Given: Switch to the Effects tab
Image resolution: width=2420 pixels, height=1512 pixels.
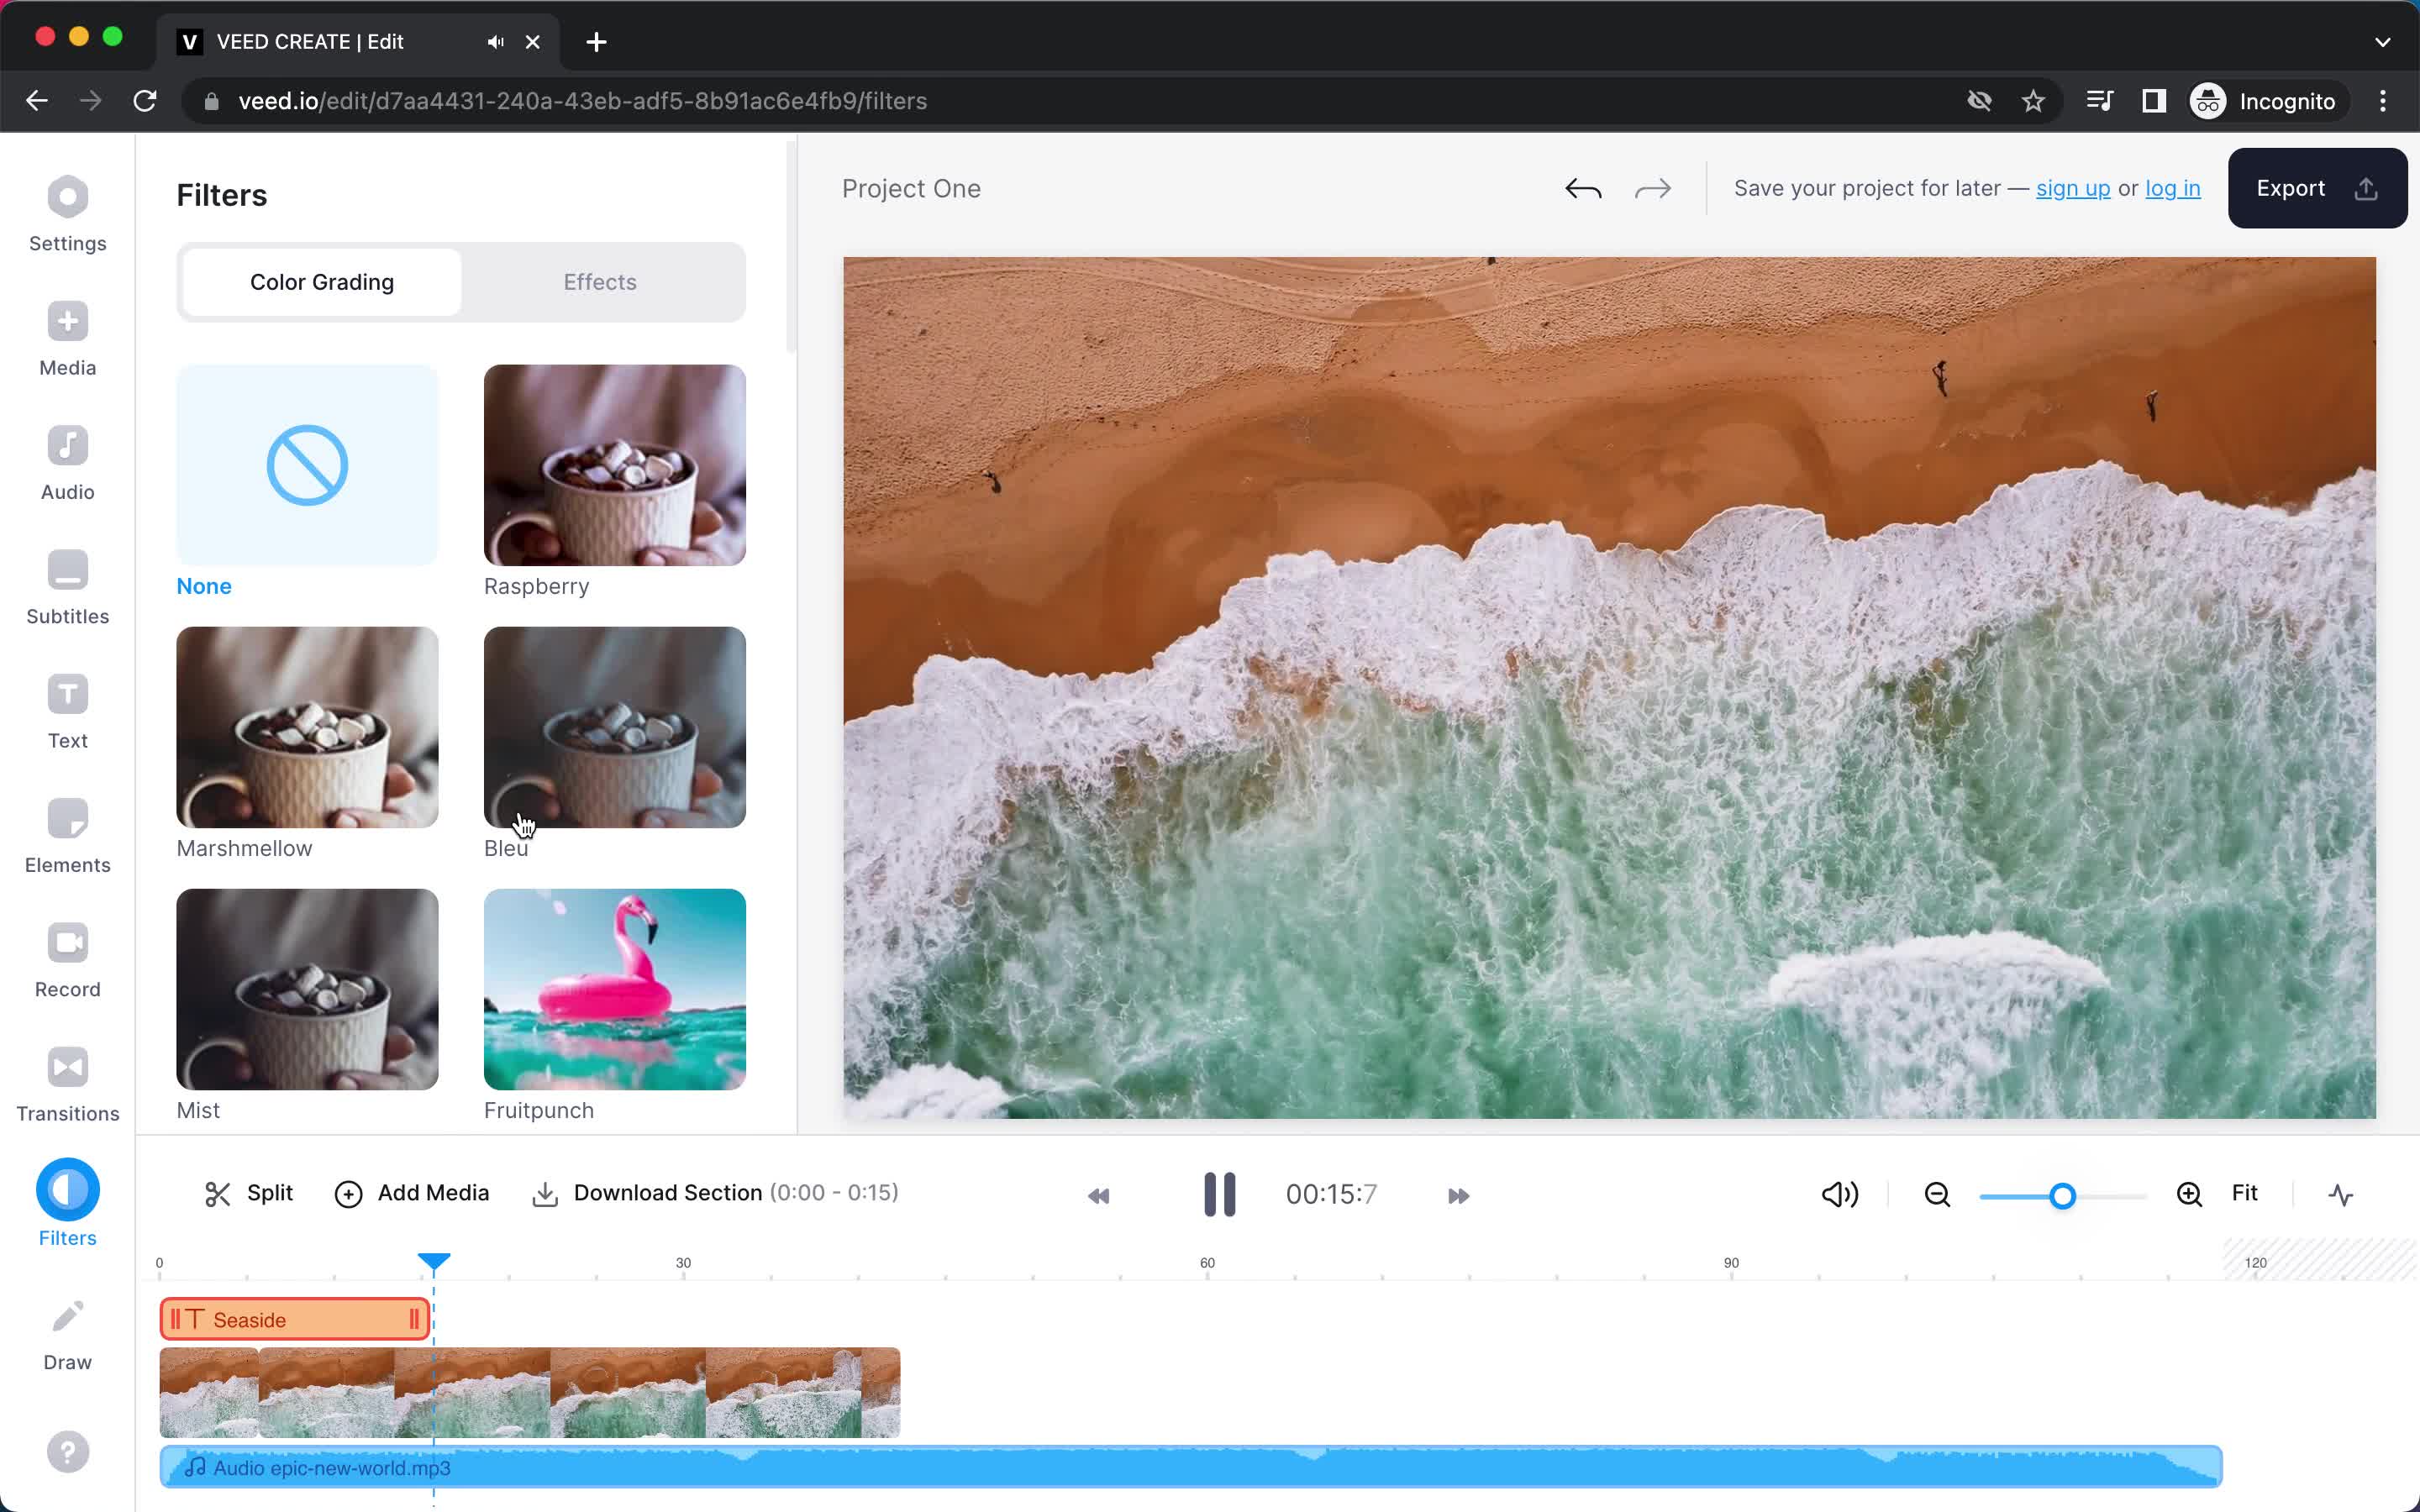Looking at the screenshot, I should tap(600, 282).
